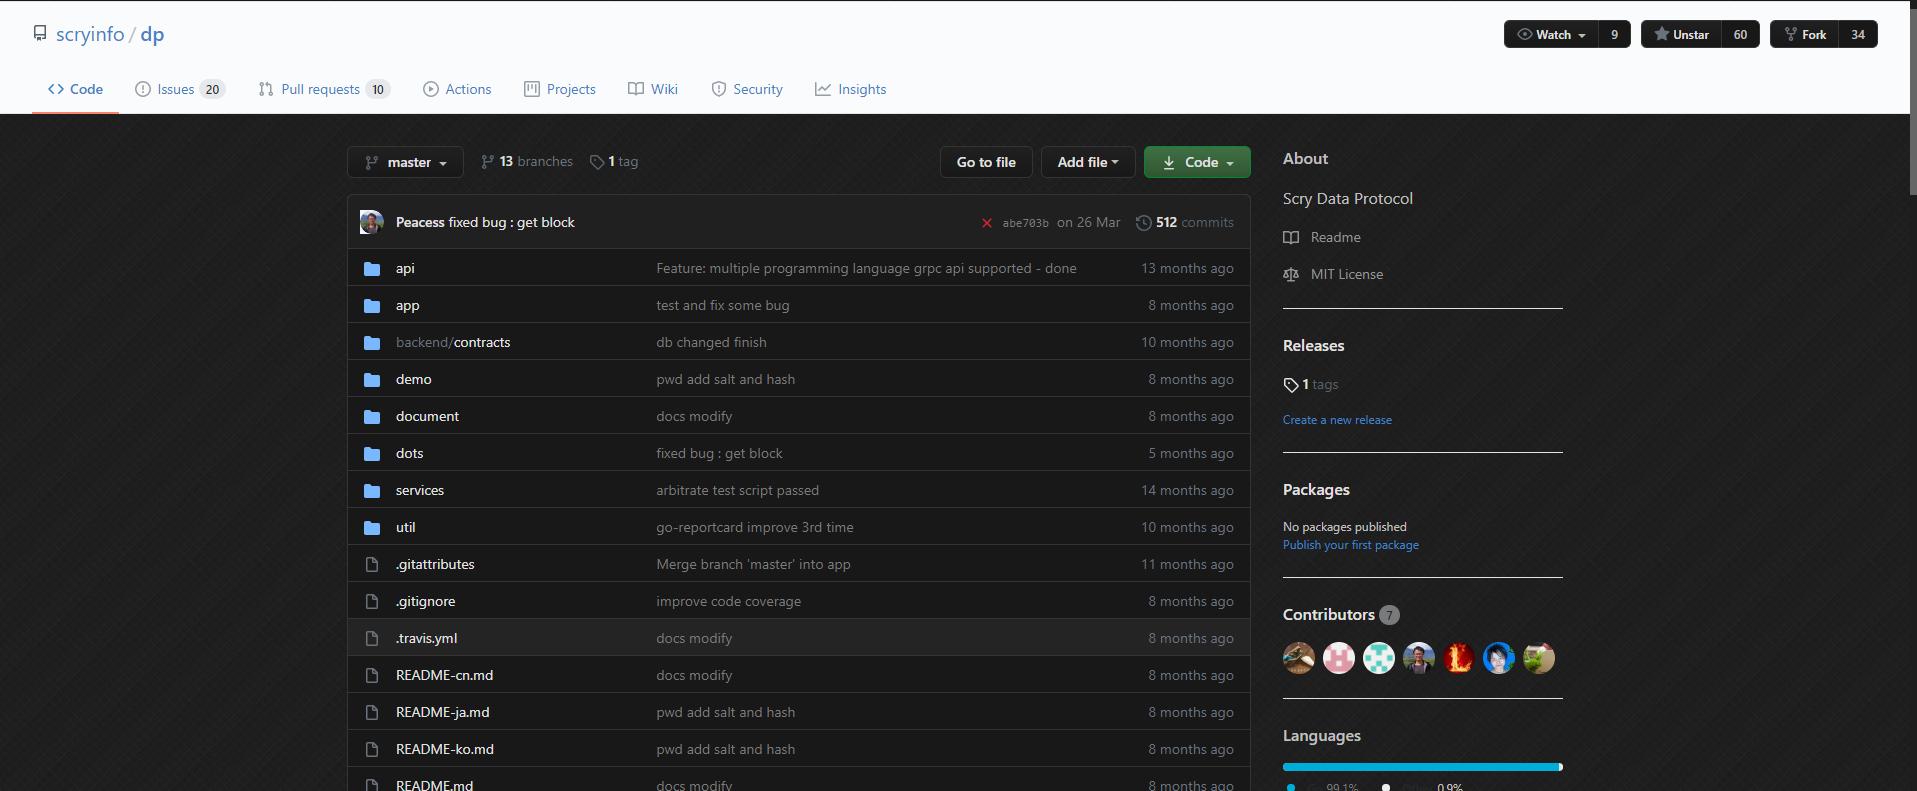The height and width of the screenshot is (791, 1917).
Task: Open the abe703b commit hash
Action: 1025,223
